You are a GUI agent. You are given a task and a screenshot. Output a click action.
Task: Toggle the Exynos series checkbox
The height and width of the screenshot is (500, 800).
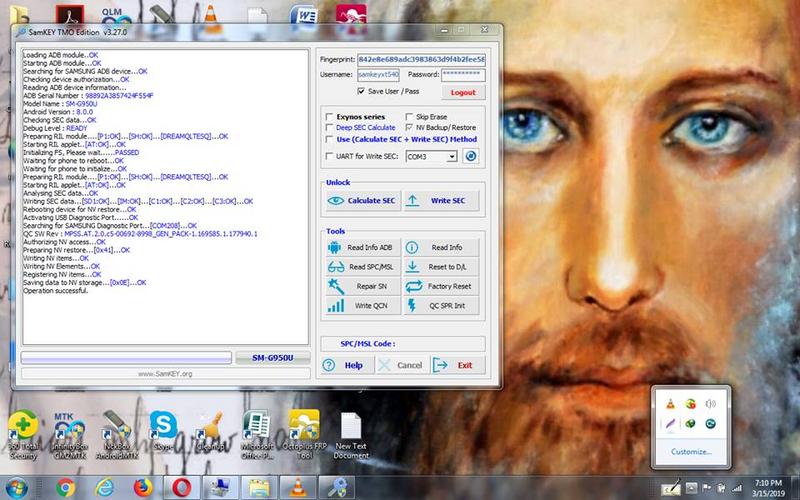tap(330, 117)
